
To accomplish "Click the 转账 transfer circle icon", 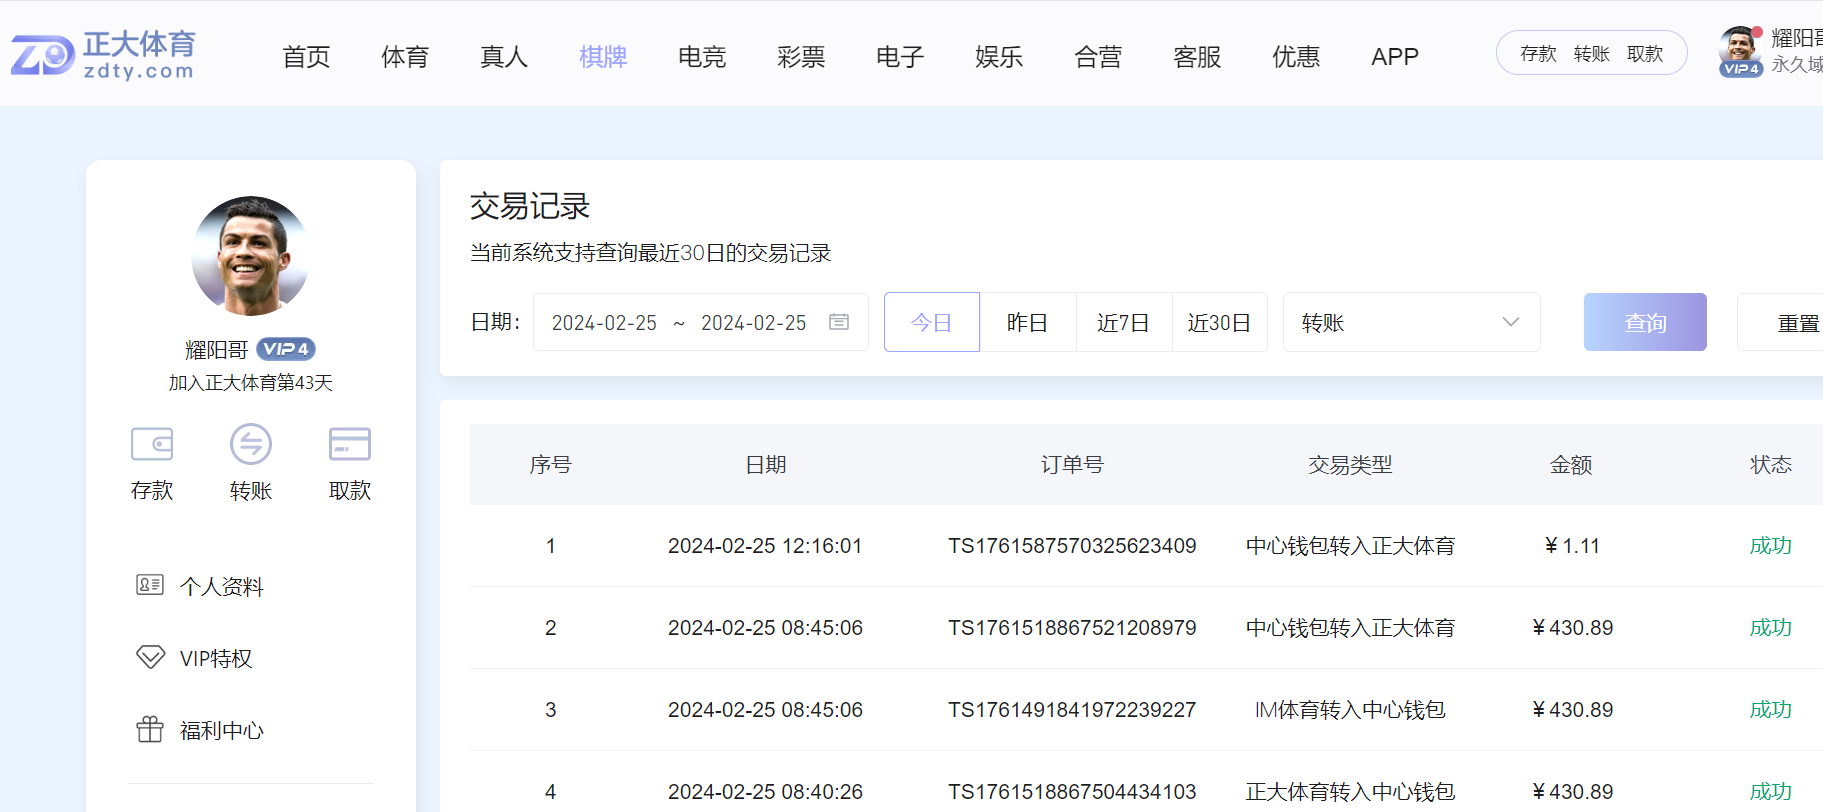I will click(x=251, y=444).
